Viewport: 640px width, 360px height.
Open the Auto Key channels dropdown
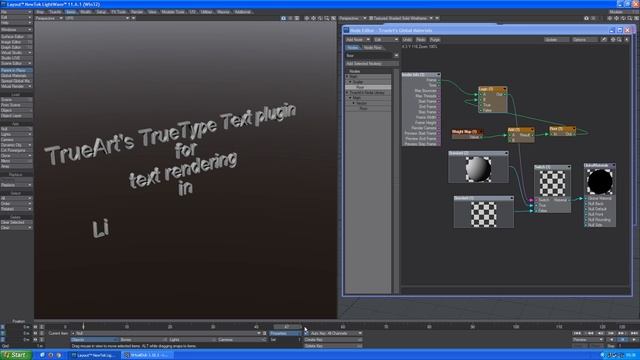pos(336,333)
